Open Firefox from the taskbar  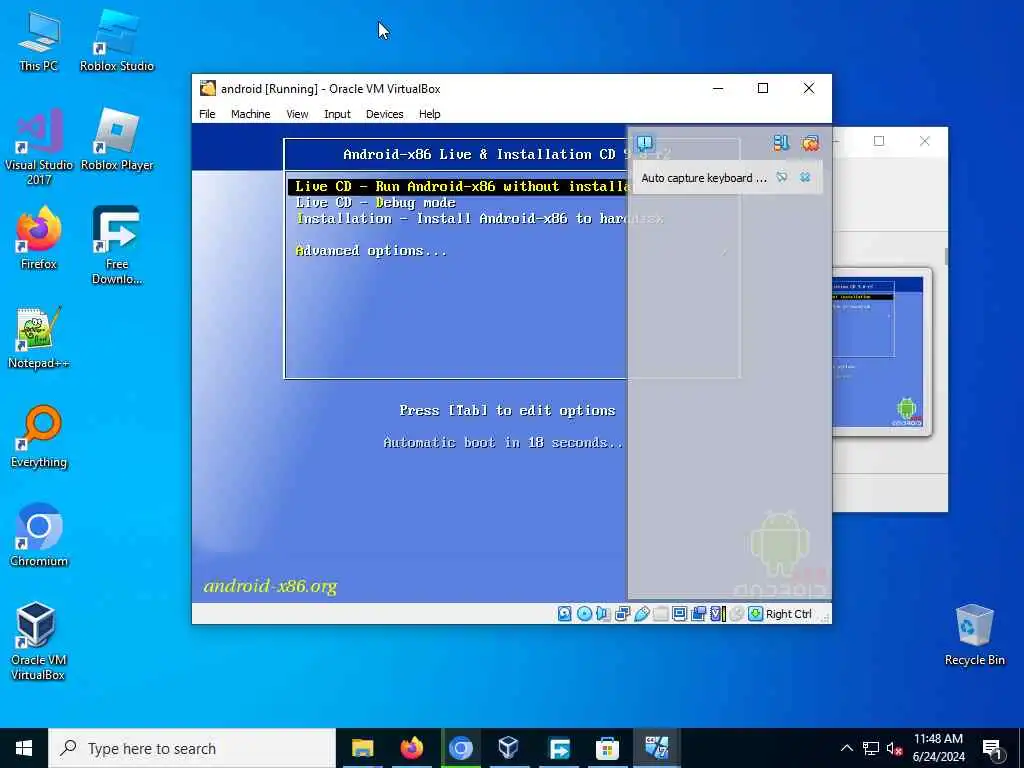(411, 748)
